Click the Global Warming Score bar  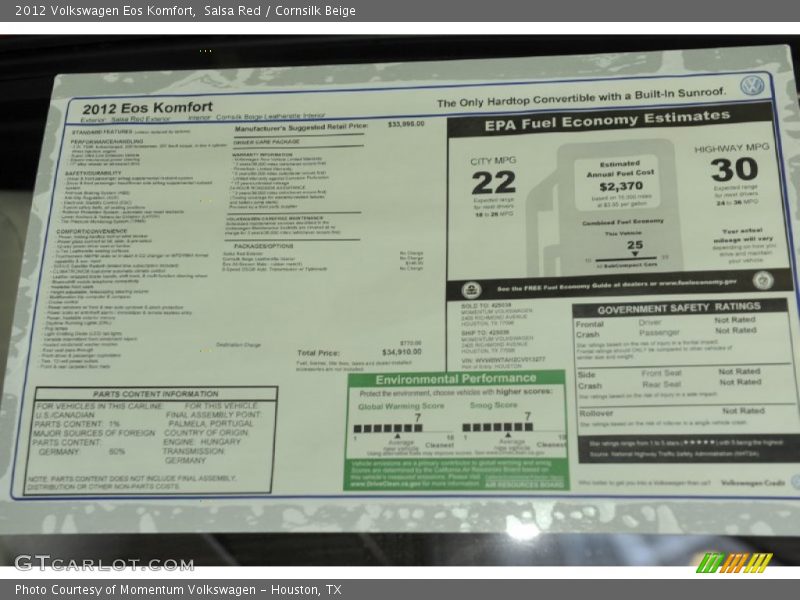coord(388,428)
